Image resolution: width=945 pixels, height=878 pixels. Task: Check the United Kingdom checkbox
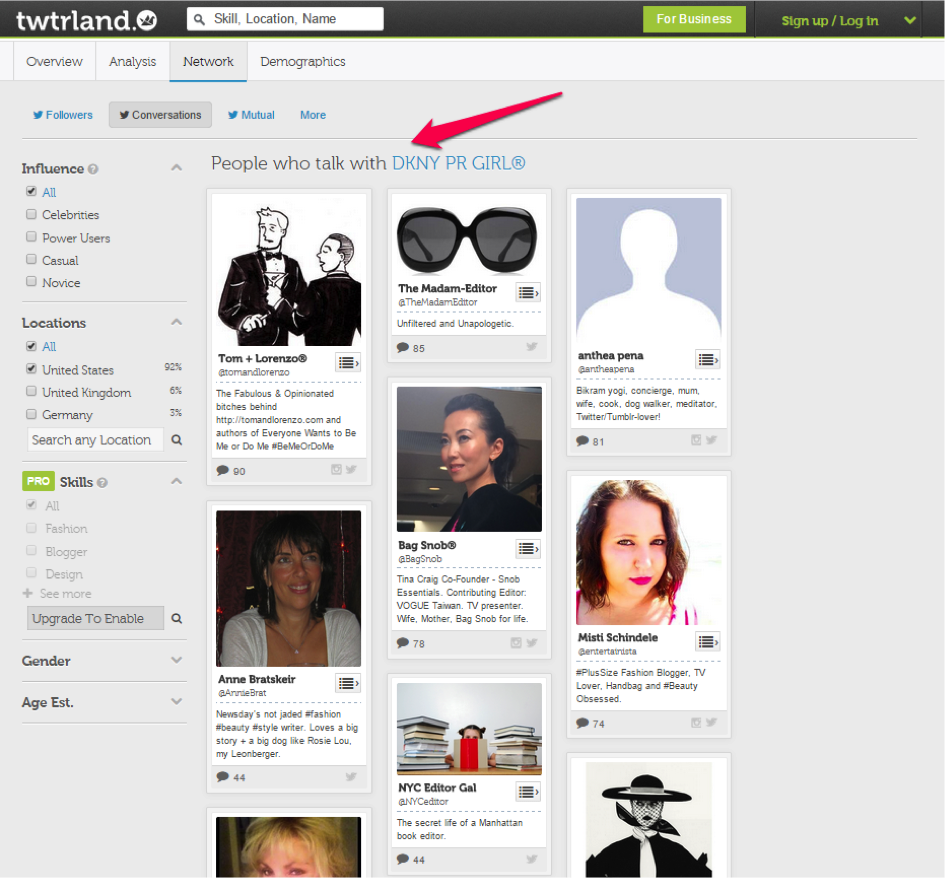pyautogui.click(x=31, y=391)
